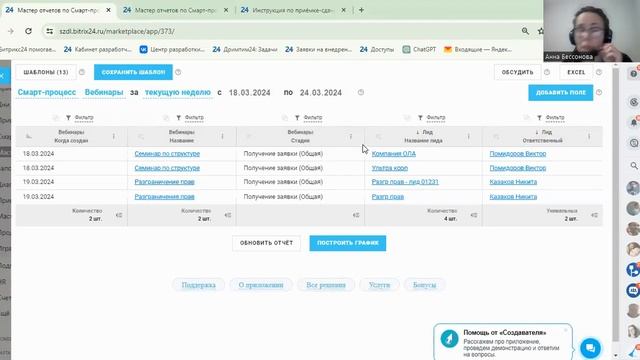
Task: Open the Вебинары smart-process selector
Action: tap(104, 93)
